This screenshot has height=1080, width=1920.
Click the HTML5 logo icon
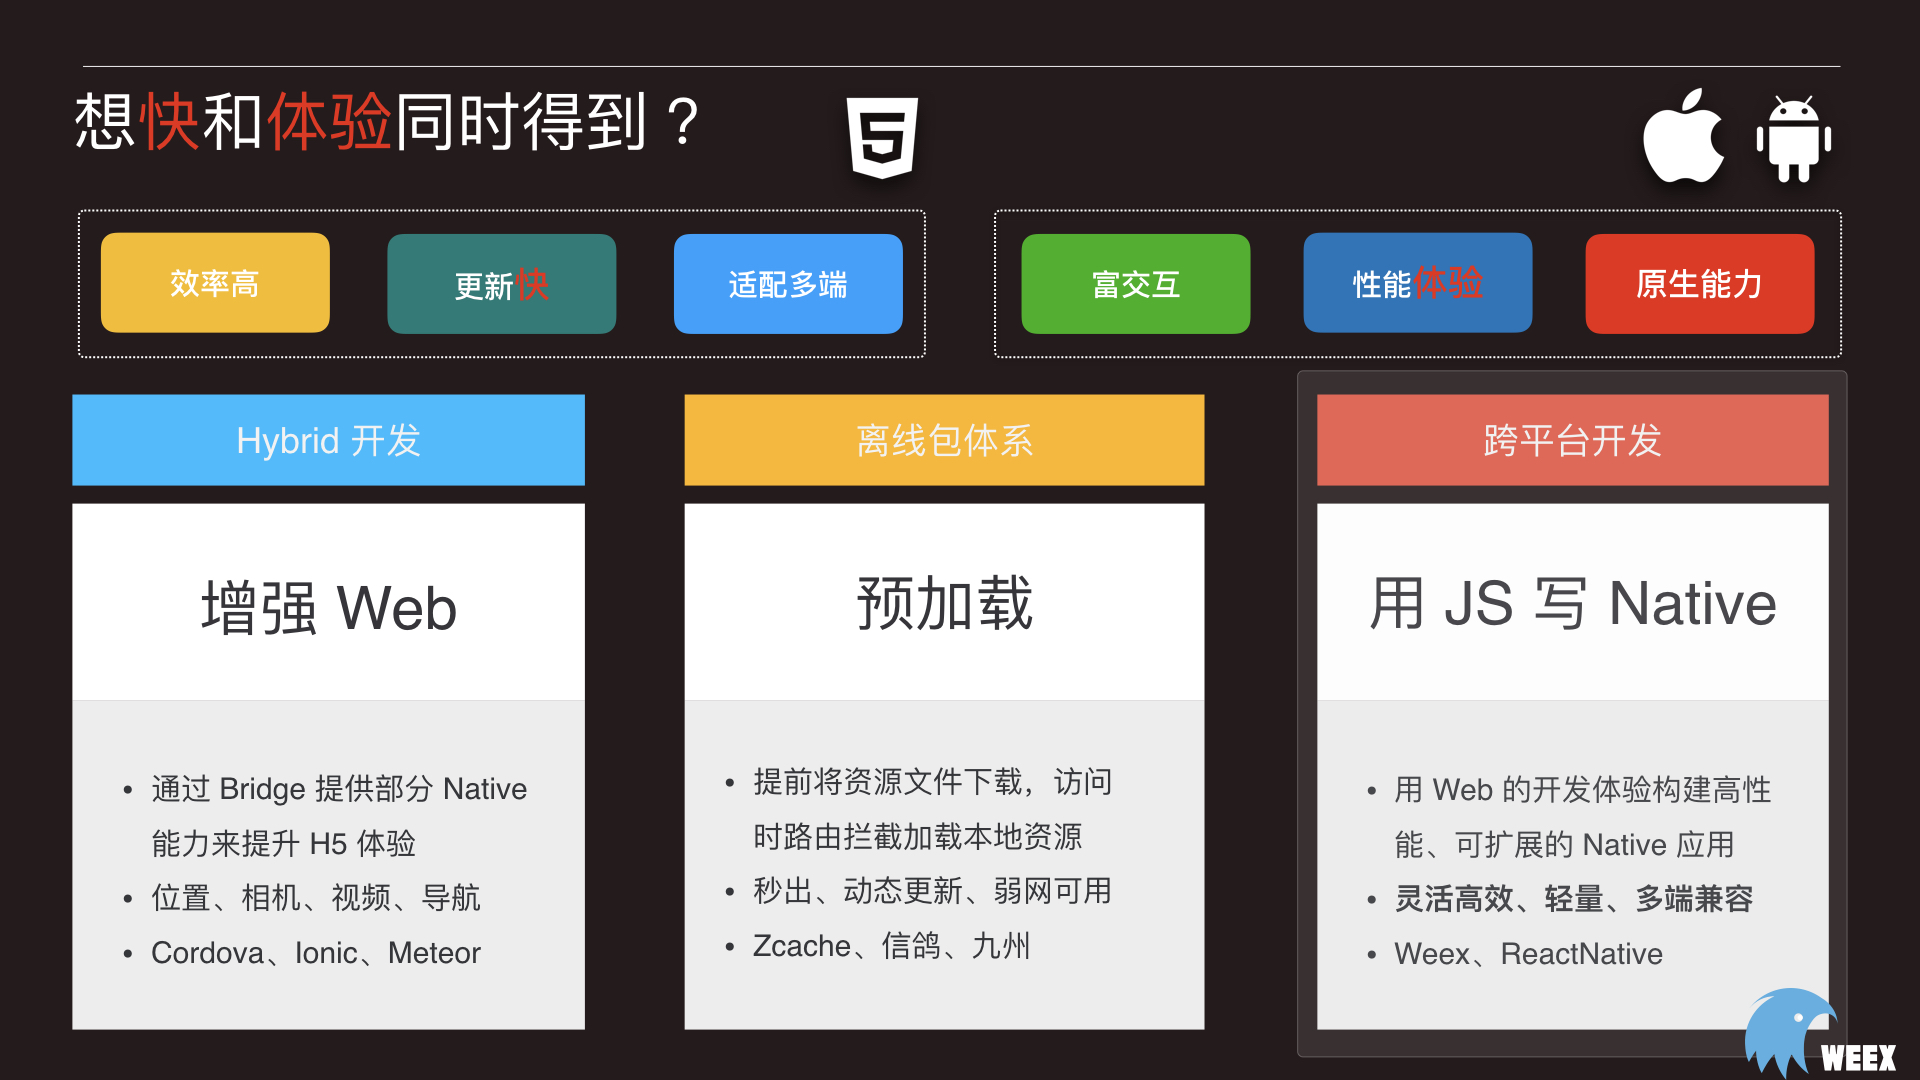(x=881, y=138)
